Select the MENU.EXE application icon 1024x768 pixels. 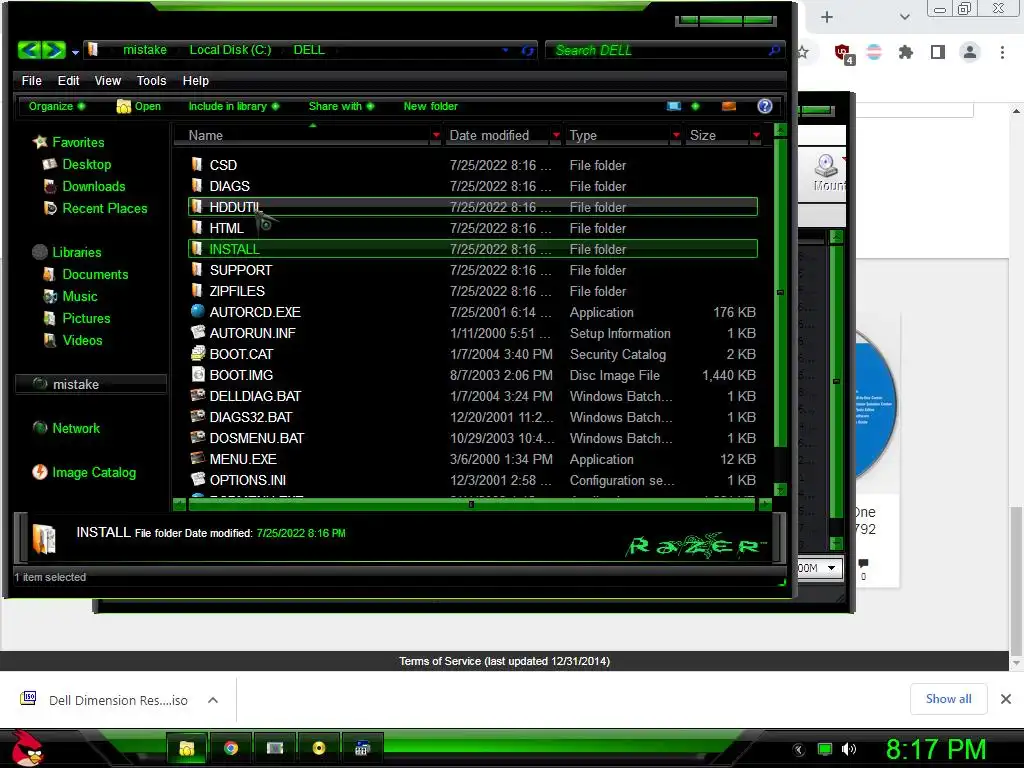point(197,458)
